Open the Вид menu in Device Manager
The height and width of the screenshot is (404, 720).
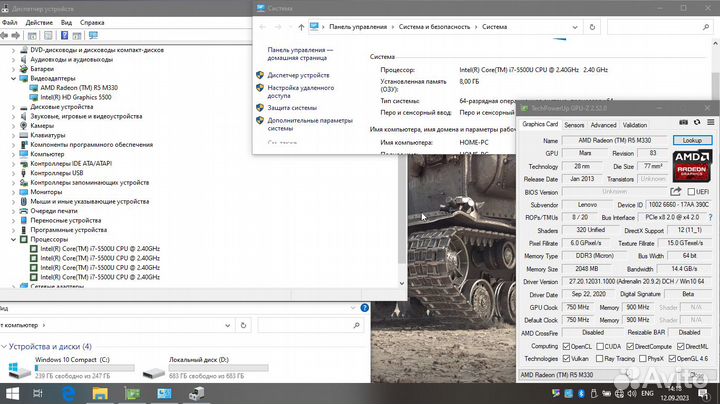66,22
